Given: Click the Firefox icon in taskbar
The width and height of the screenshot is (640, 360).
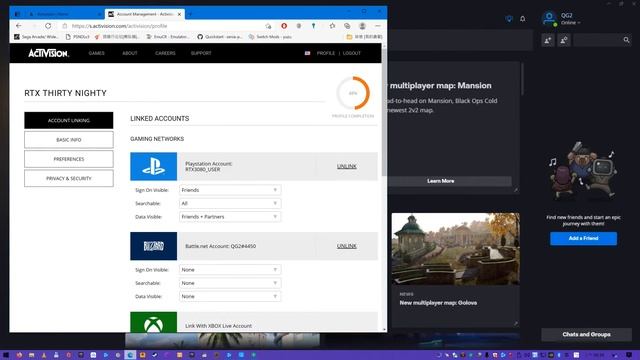Looking at the screenshot, I should [19, 355].
